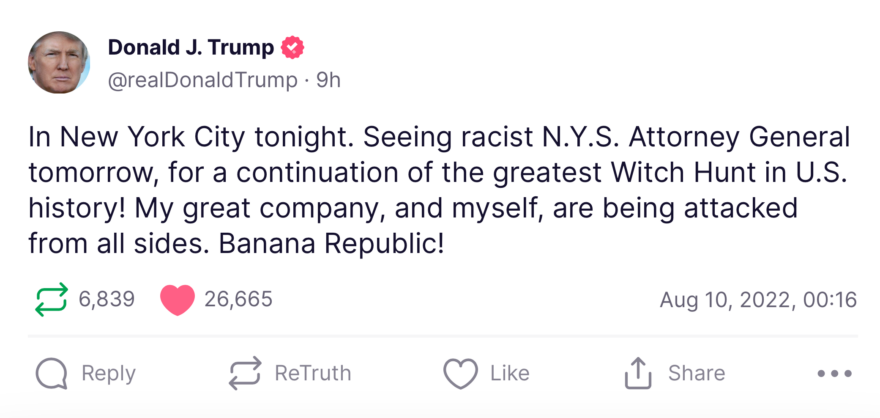Click the 9h relative timestamp
Image resolution: width=880 pixels, height=418 pixels.
328,80
